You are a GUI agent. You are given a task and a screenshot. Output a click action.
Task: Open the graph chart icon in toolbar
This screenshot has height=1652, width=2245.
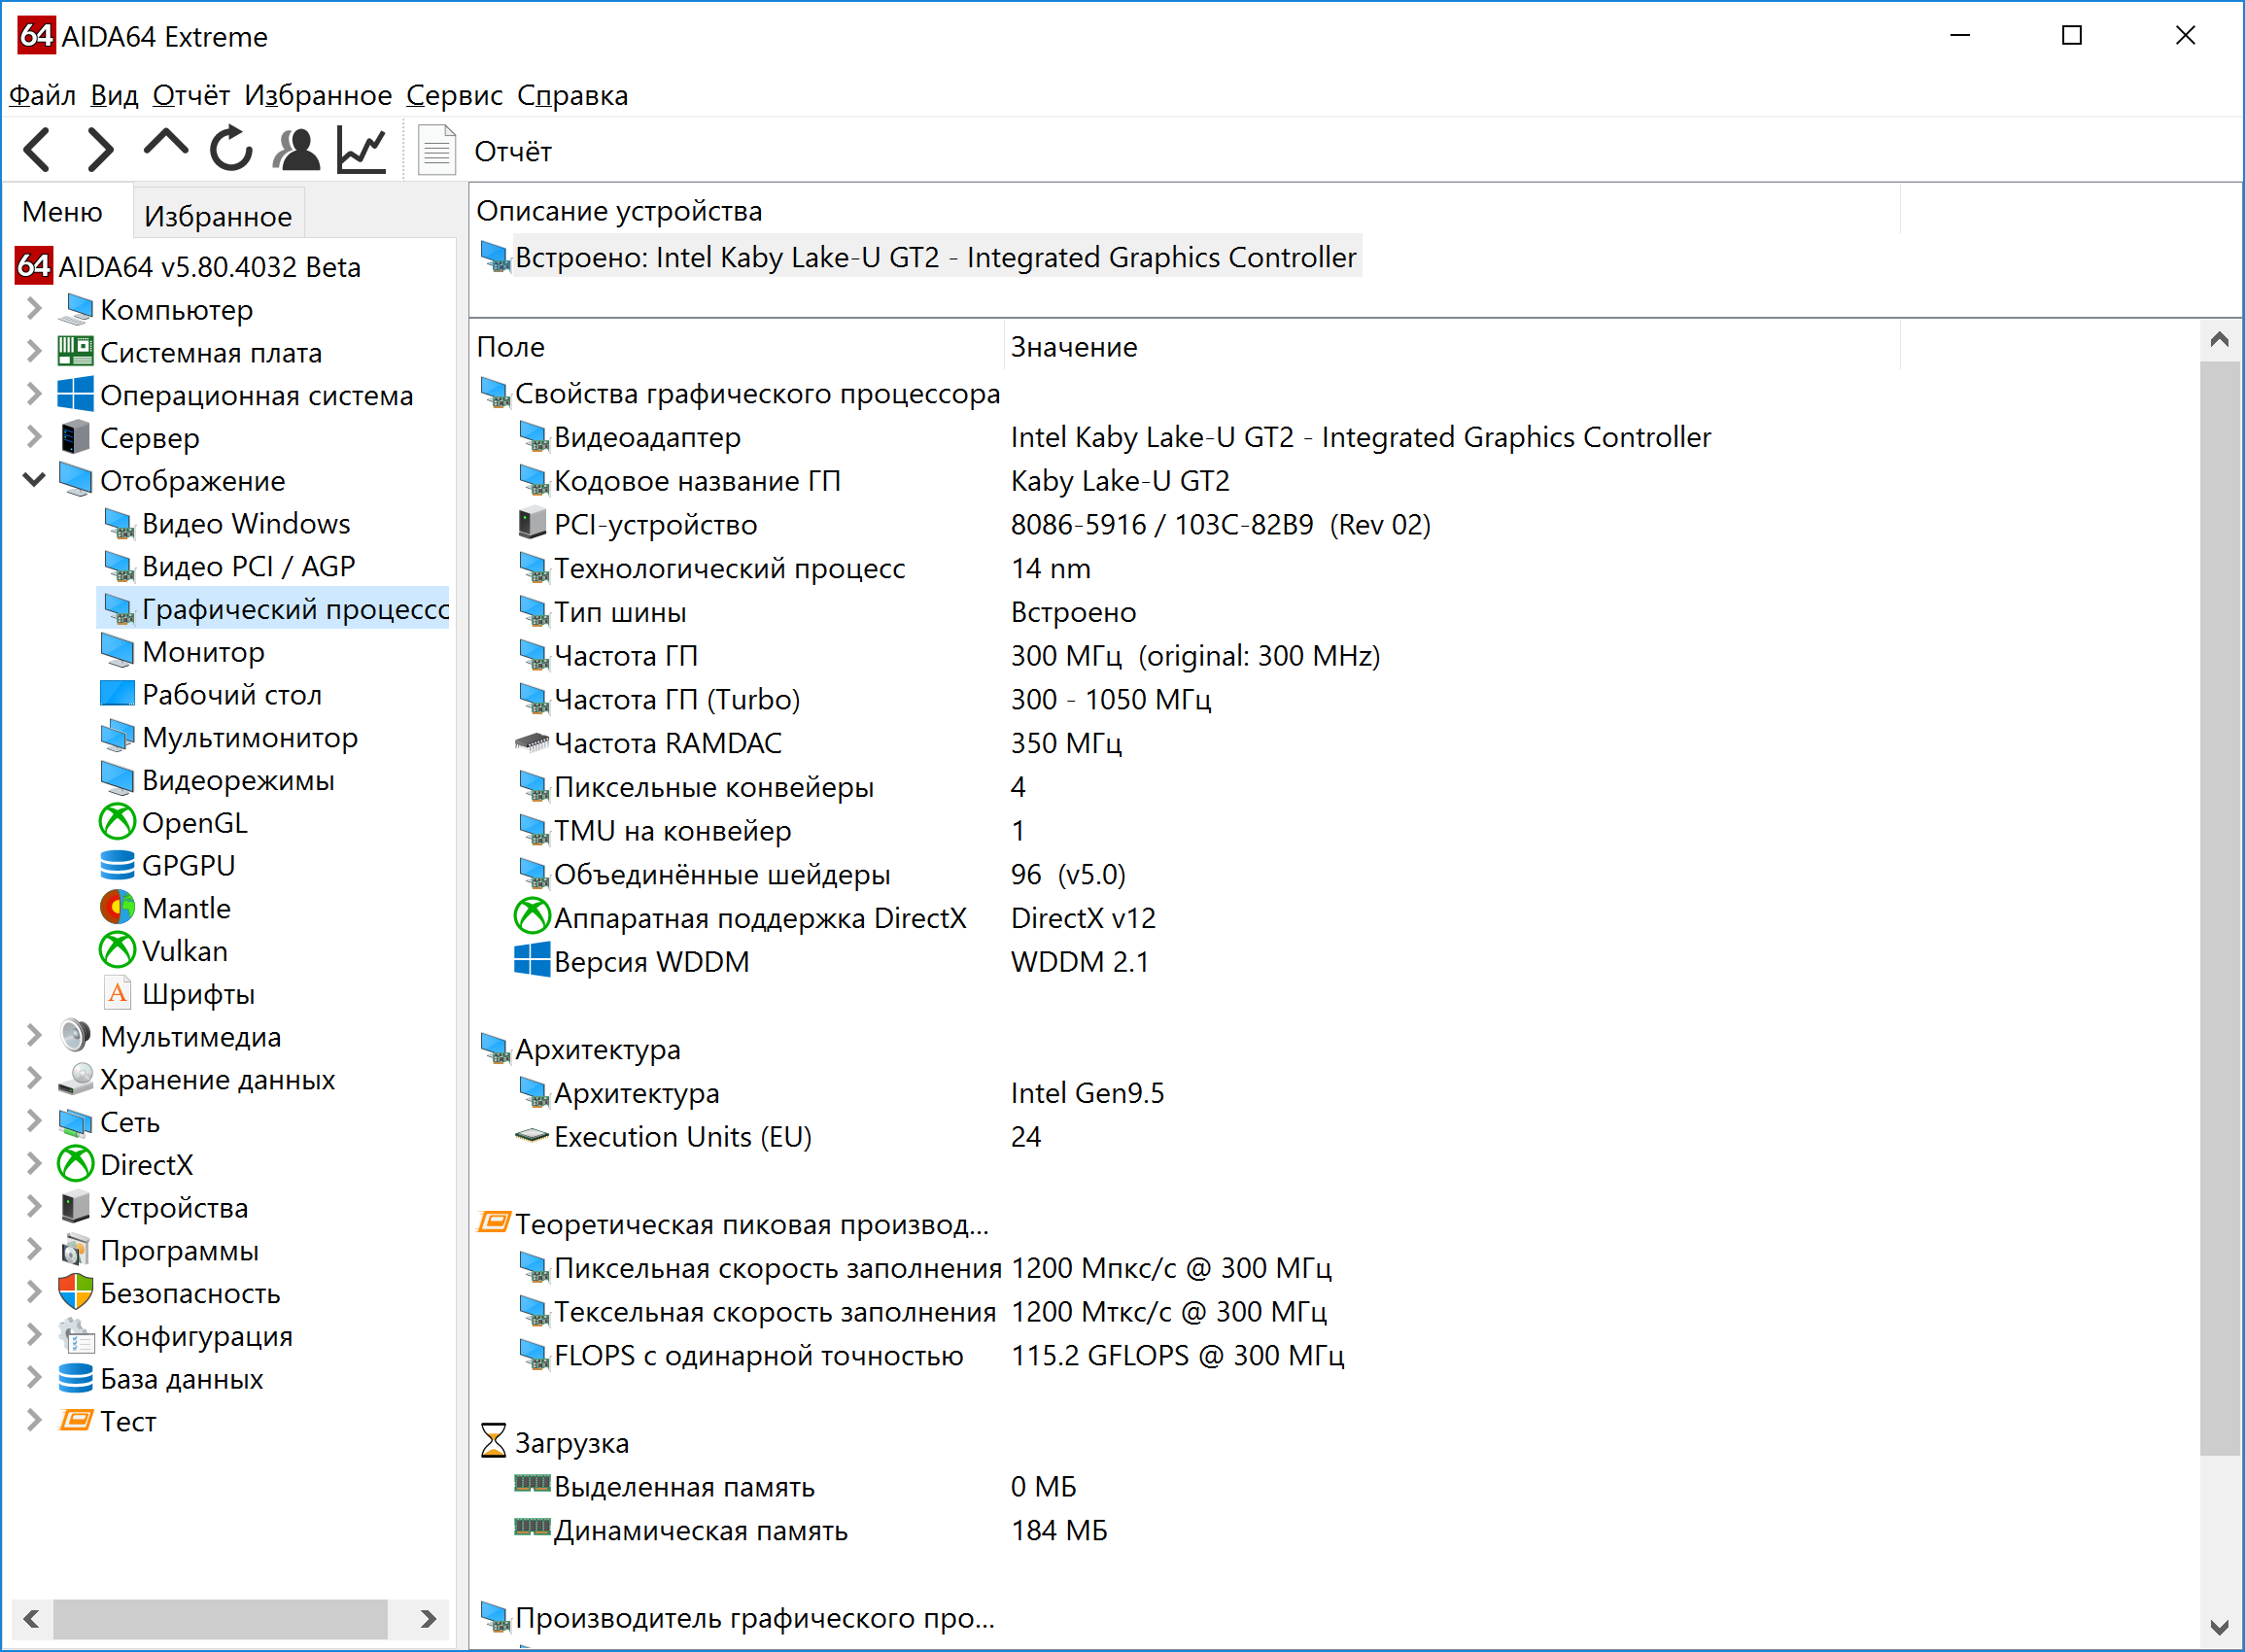(x=362, y=150)
